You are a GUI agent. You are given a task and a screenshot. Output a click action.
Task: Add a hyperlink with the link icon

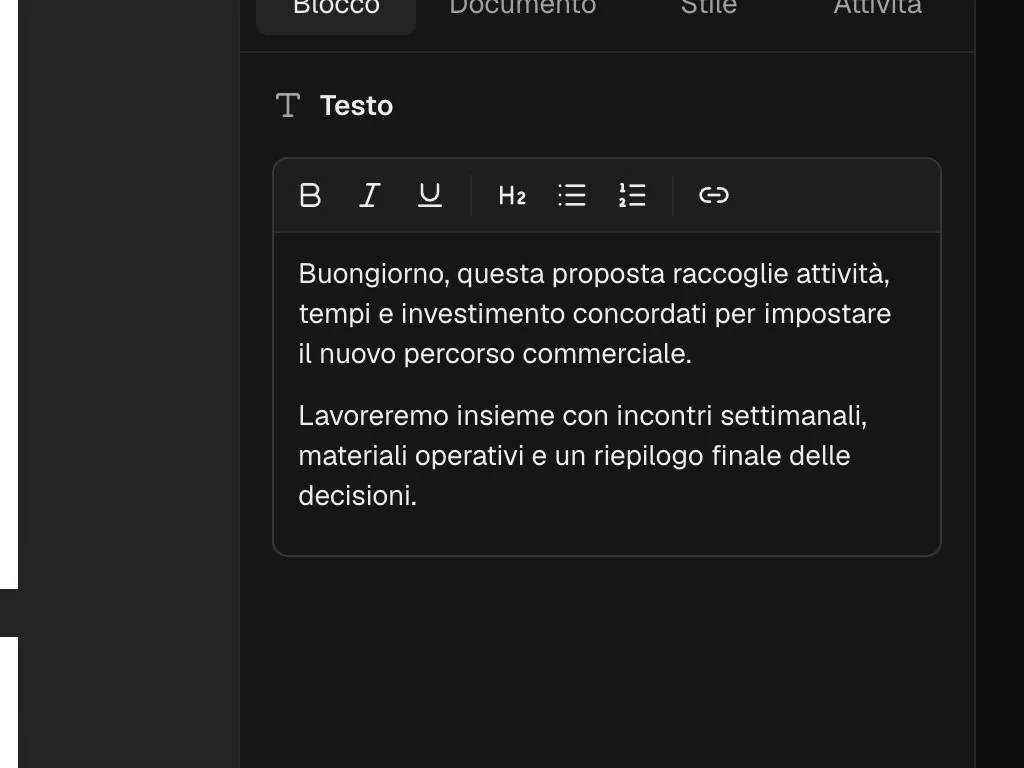[714, 195]
